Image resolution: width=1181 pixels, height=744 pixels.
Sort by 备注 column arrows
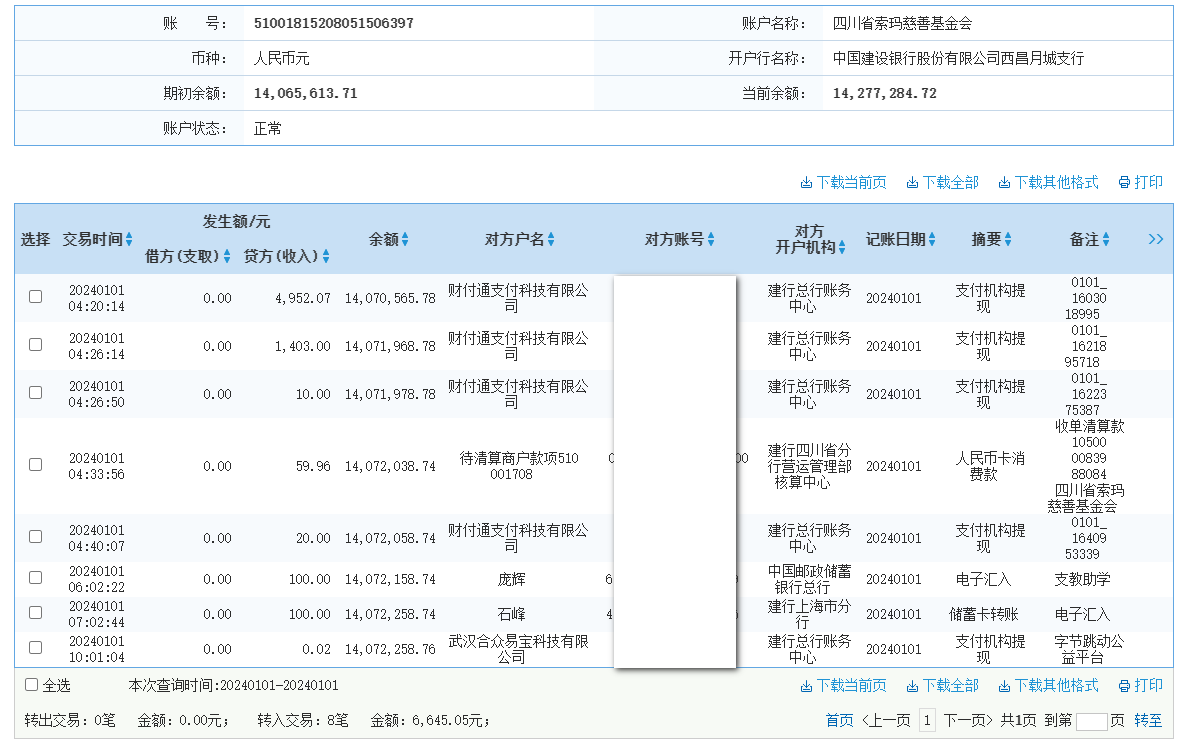(1106, 239)
